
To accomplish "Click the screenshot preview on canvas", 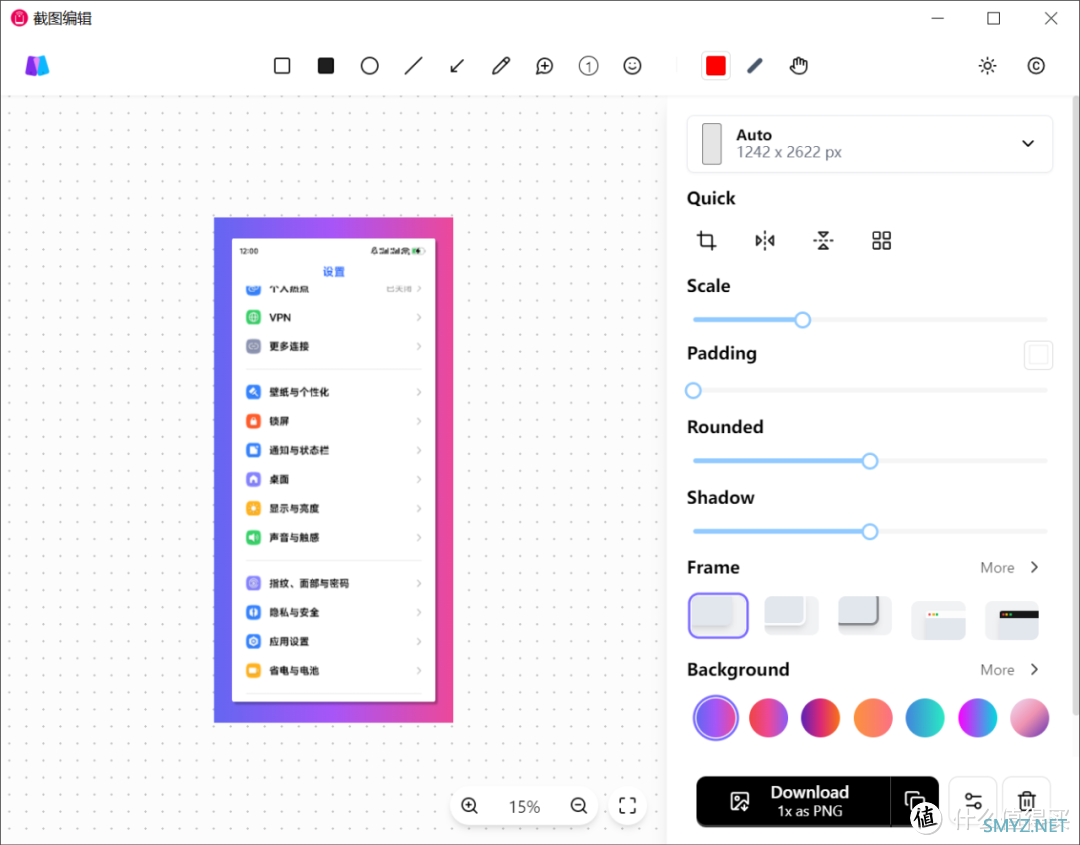I will pyautogui.click(x=333, y=470).
